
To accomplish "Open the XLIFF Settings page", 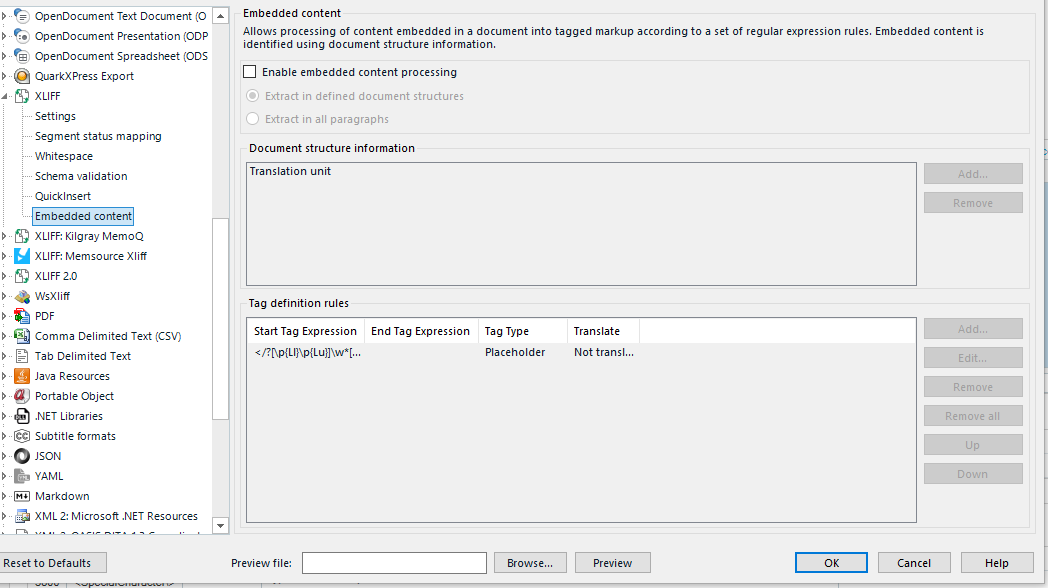I will pos(55,116).
